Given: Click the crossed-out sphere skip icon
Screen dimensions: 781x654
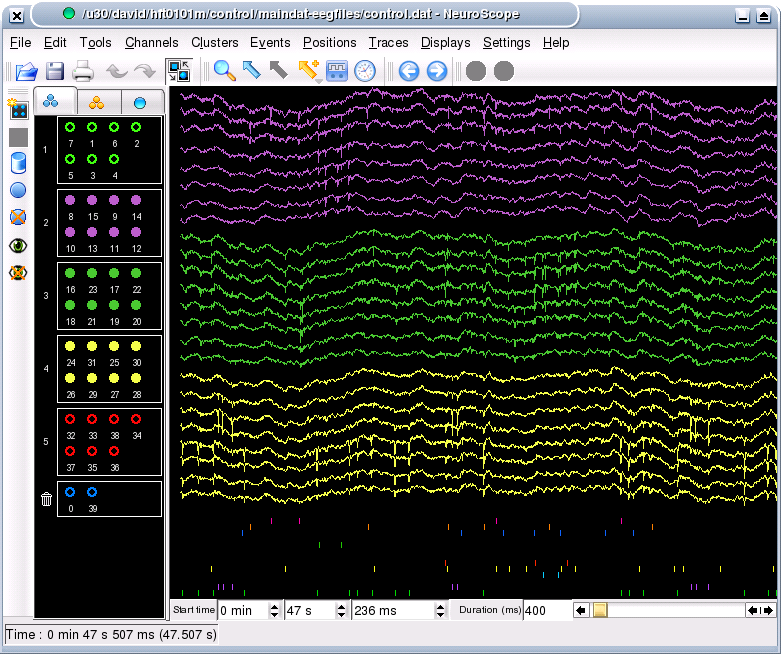Looking at the screenshot, I should [18, 217].
